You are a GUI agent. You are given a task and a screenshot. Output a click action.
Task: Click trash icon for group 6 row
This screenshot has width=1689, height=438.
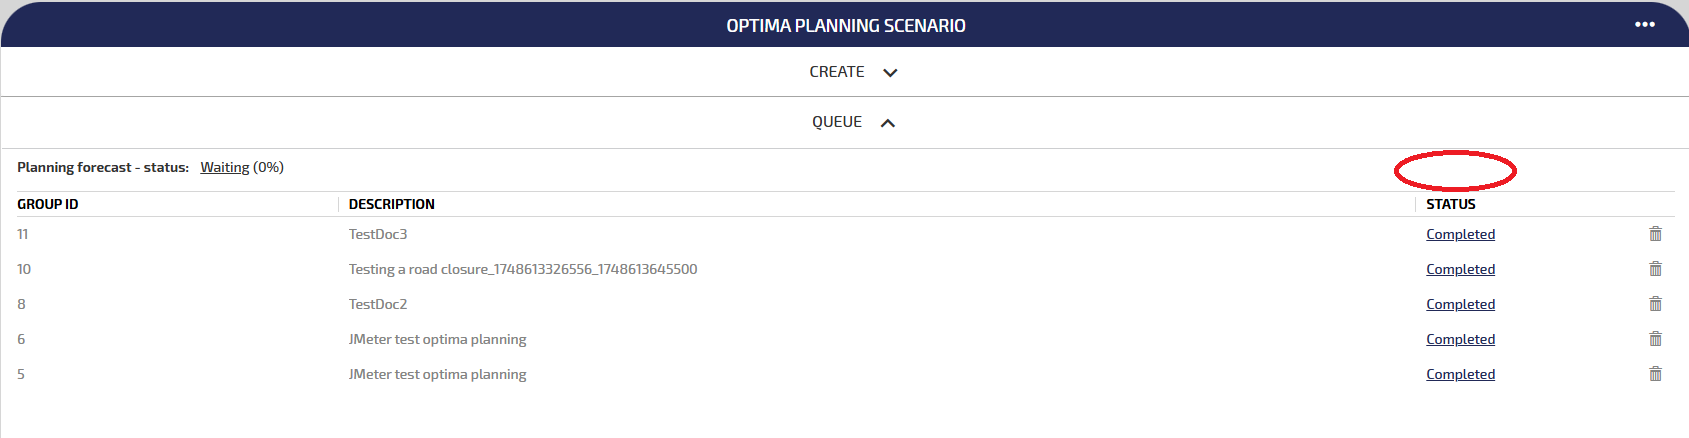click(x=1655, y=339)
